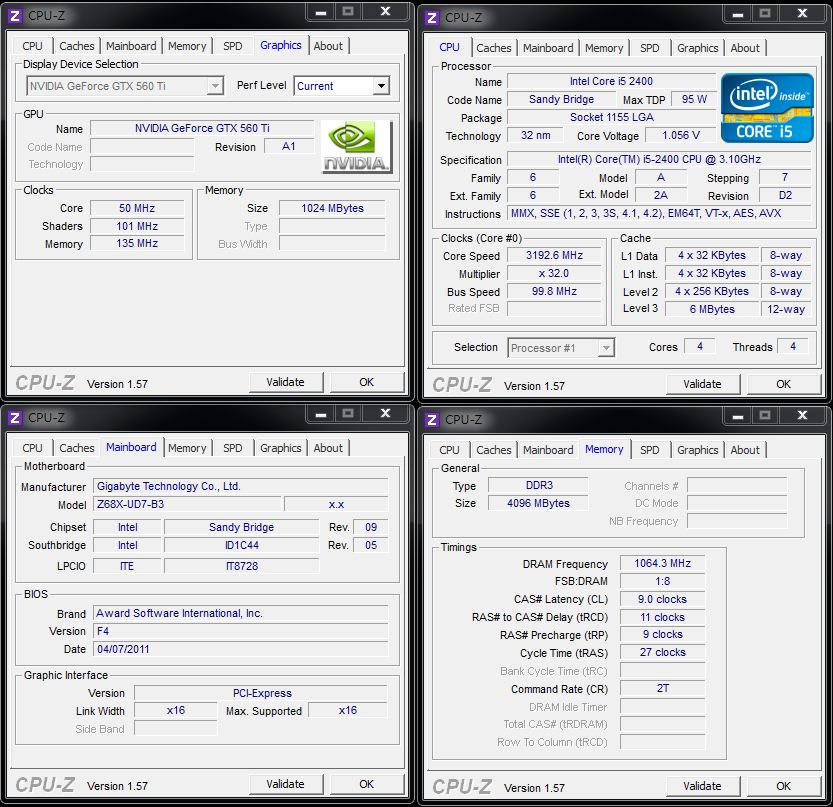This screenshot has width=833, height=807.
Task: Click CAS# Latency value '9.0 clocks'
Action: [x=662, y=600]
